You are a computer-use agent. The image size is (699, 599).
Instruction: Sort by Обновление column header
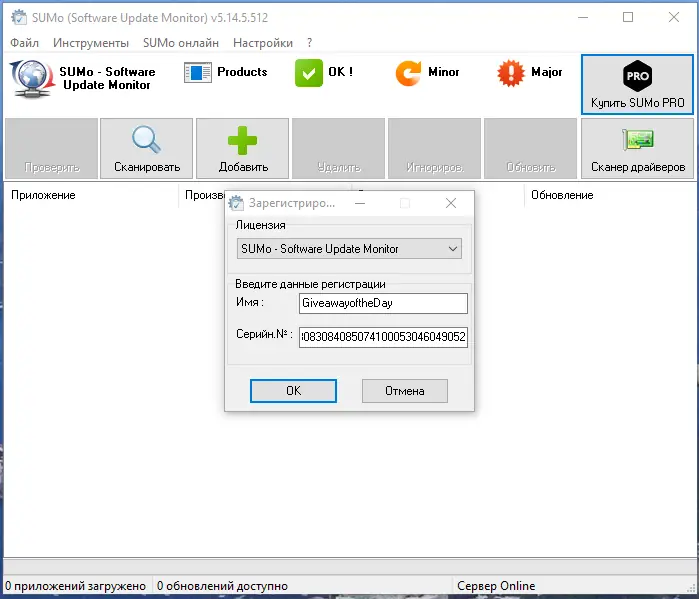[x=610, y=195]
